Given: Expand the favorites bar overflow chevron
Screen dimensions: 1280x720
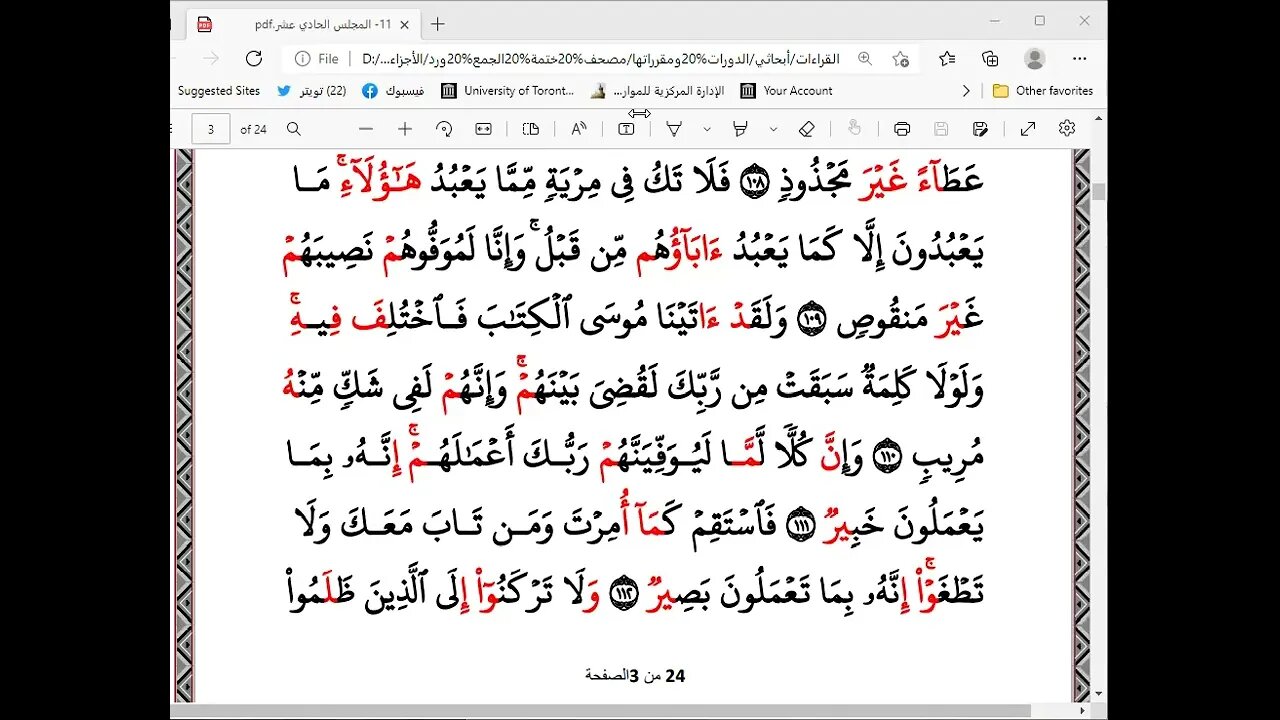Looking at the screenshot, I should click(x=966, y=91).
